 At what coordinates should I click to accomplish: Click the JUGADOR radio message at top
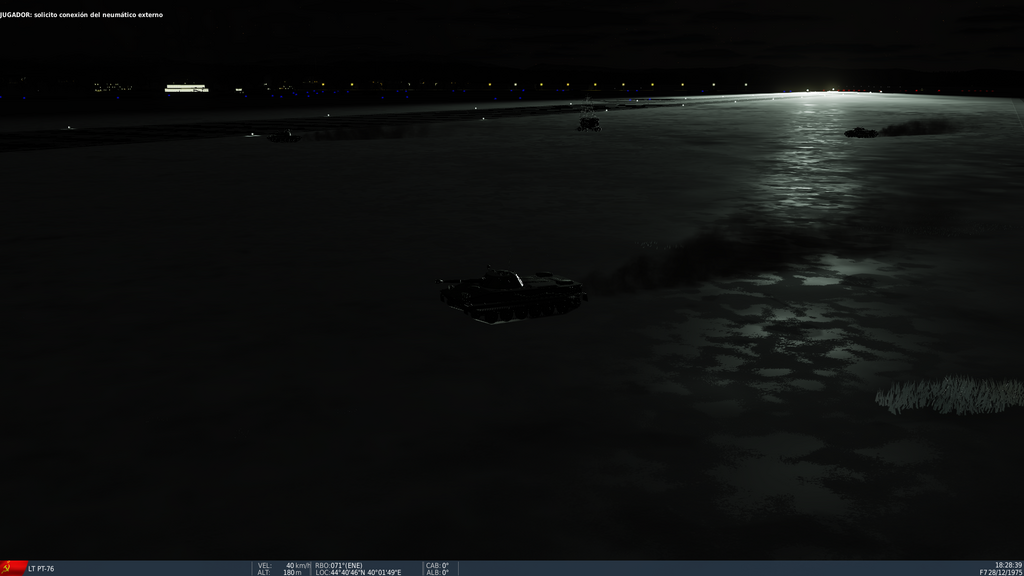coord(82,14)
